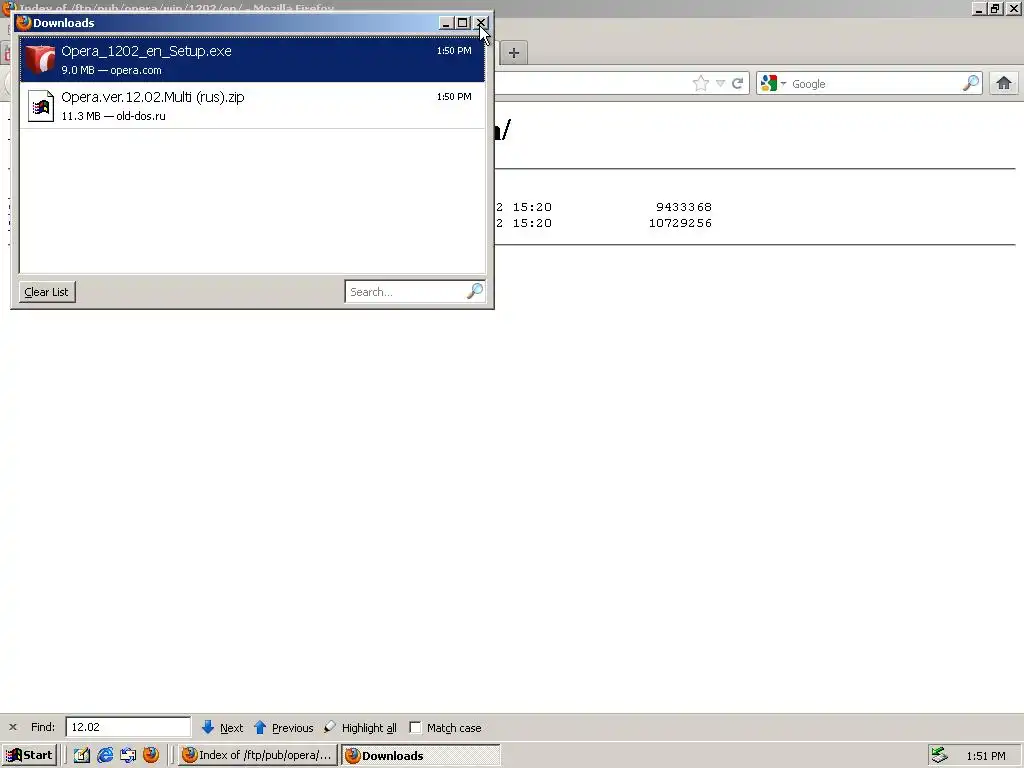
Task: Click the red Opera setup file icon
Action: [40, 59]
